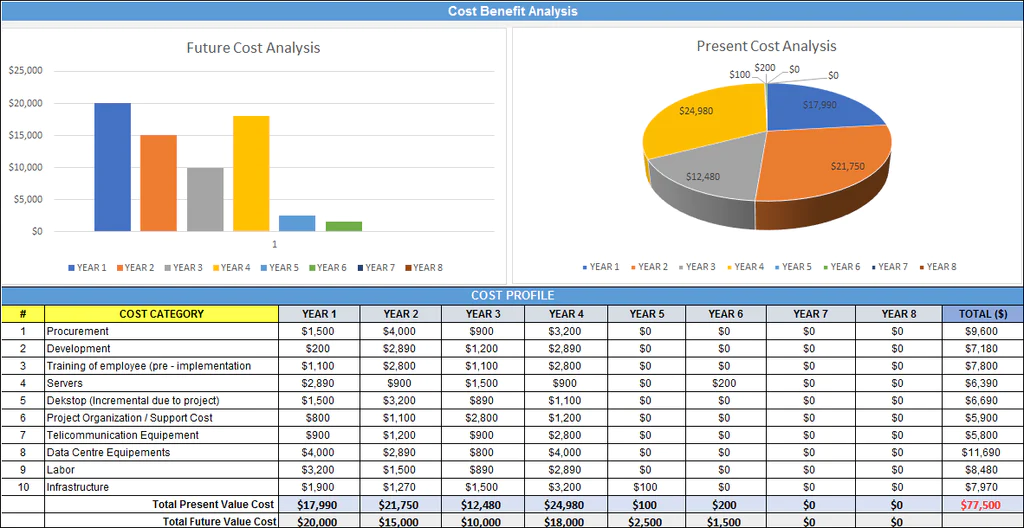
Task: Click the COST PROFILE section header
Action: (512, 295)
